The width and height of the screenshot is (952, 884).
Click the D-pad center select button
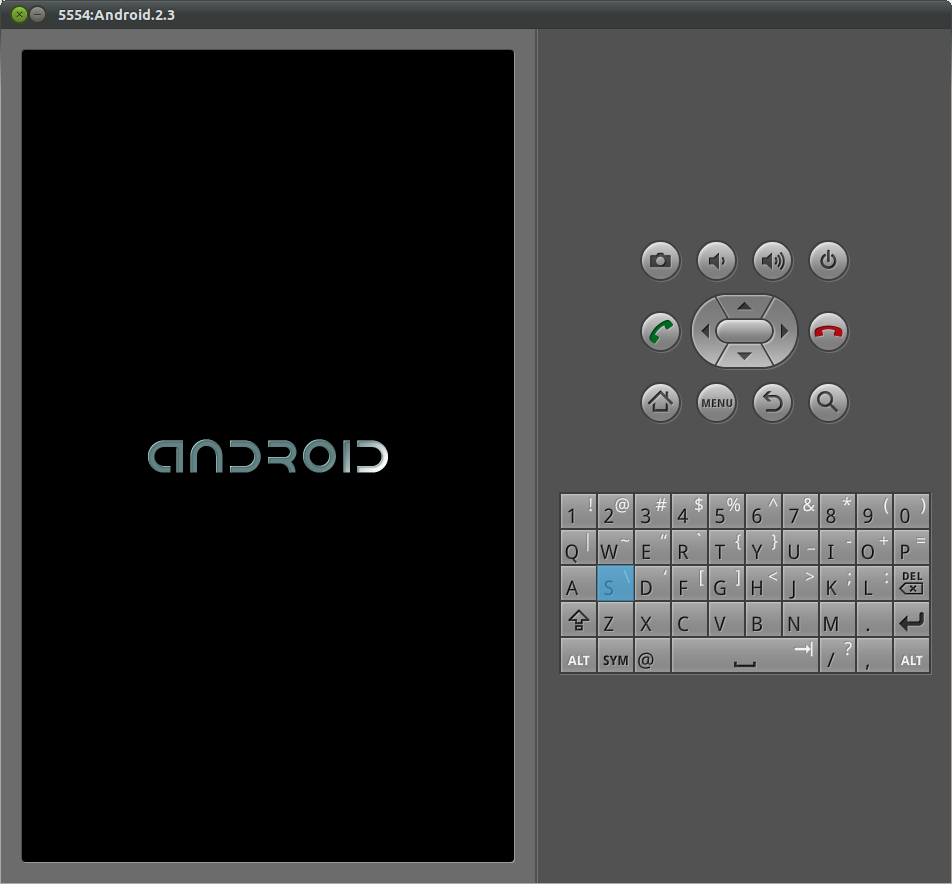point(744,331)
